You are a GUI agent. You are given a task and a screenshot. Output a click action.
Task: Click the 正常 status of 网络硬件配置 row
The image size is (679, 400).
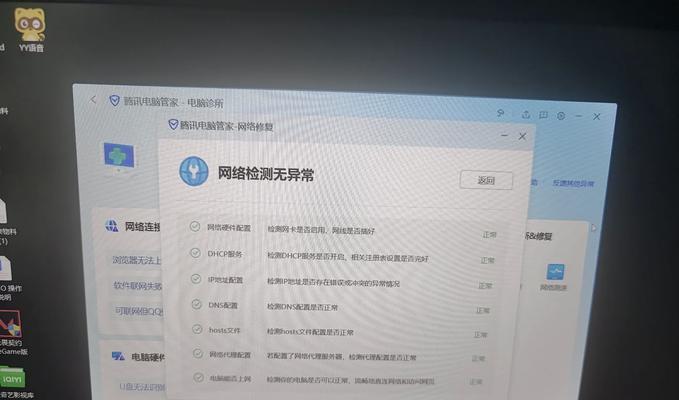(x=489, y=235)
